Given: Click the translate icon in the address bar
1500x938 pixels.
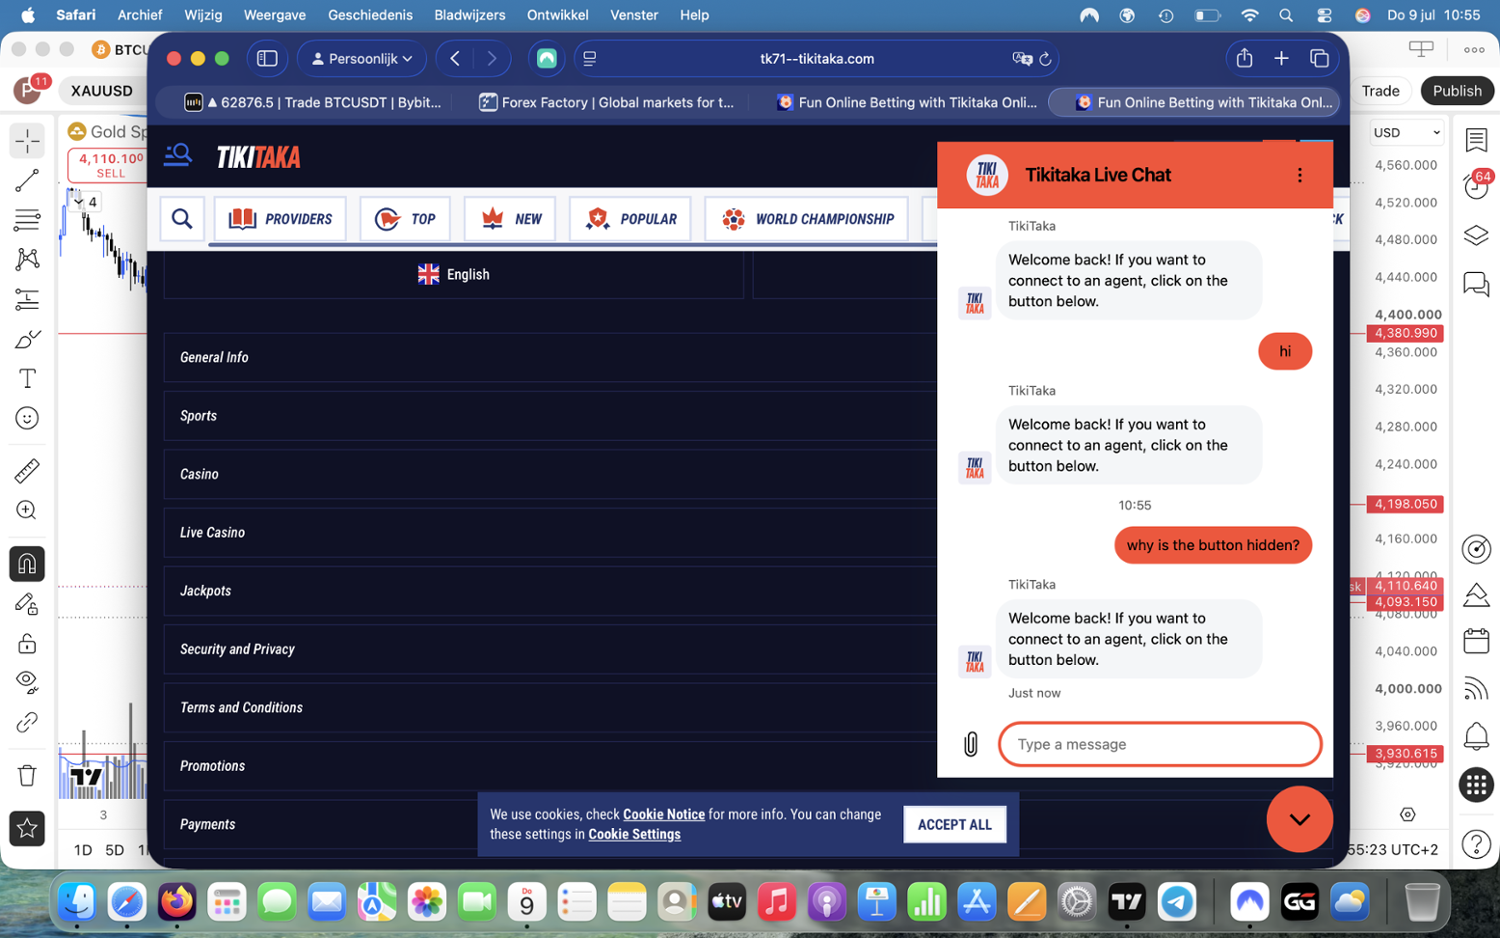Looking at the screenshot, I should pos(1022,59).
